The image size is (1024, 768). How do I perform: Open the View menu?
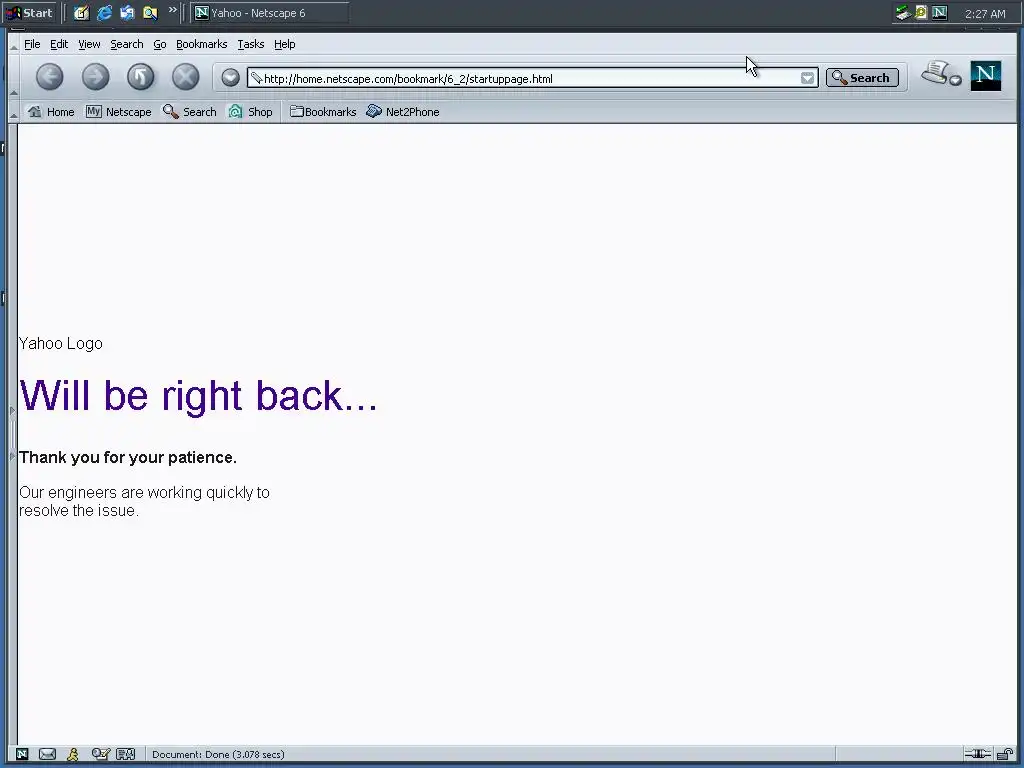pos(89,44)
